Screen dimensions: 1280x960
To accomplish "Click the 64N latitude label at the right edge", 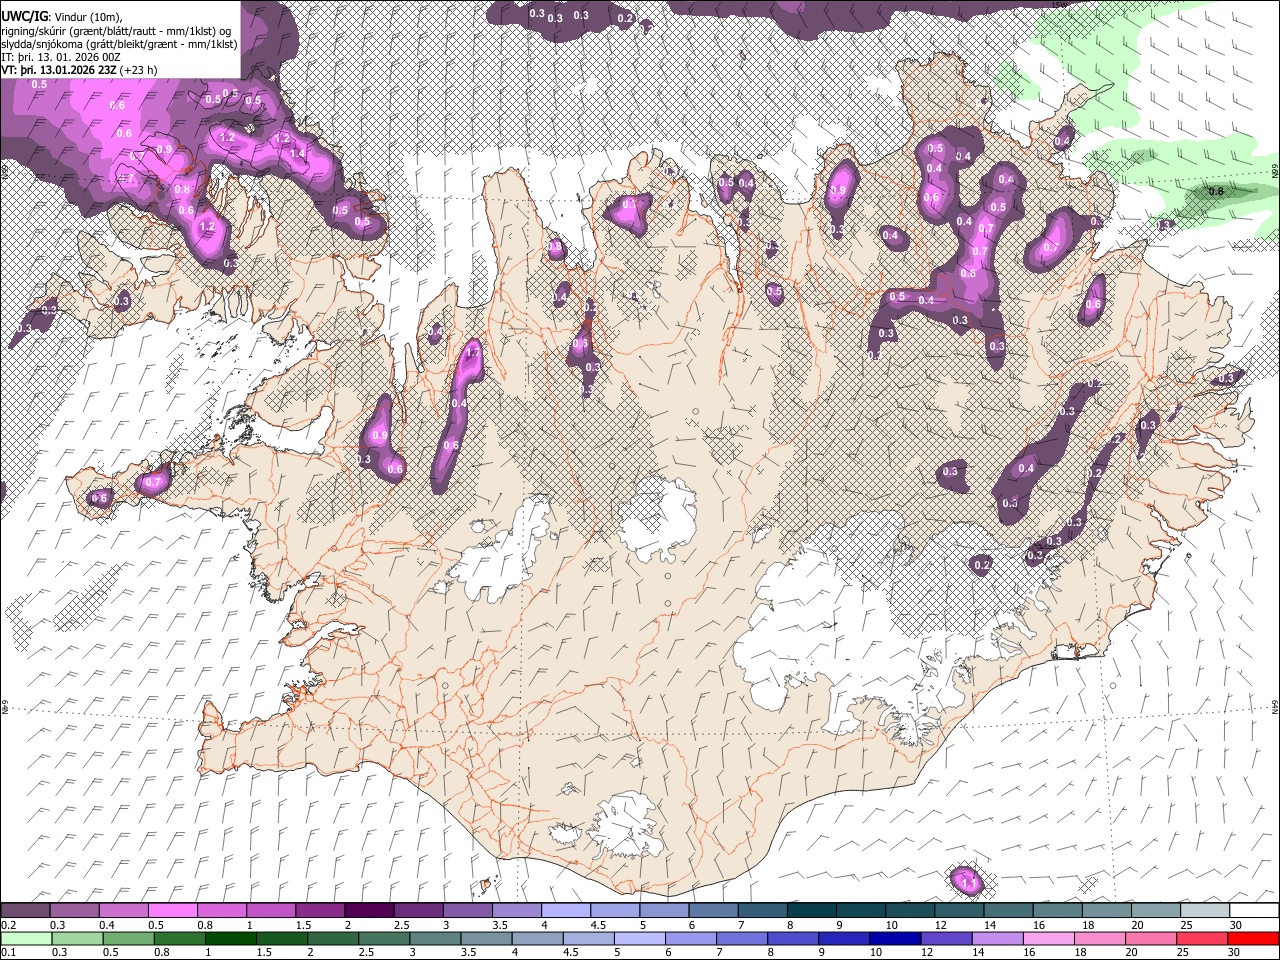I will pyautogui.click(x=1275, y=707).
